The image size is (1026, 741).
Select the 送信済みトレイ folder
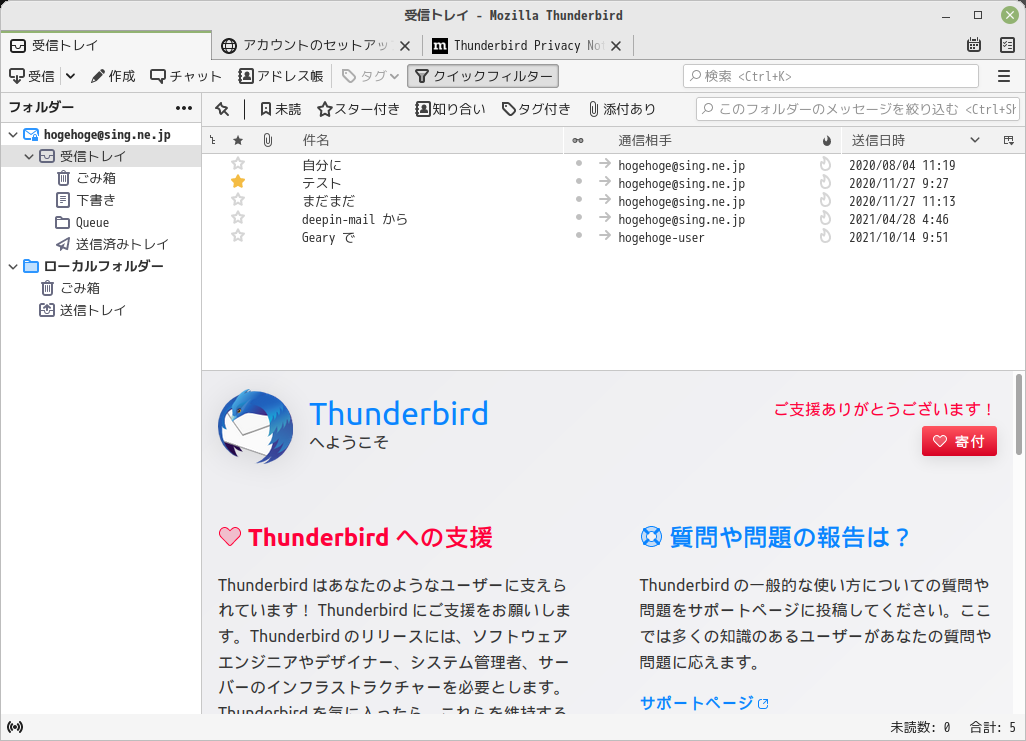pos(113,244)
